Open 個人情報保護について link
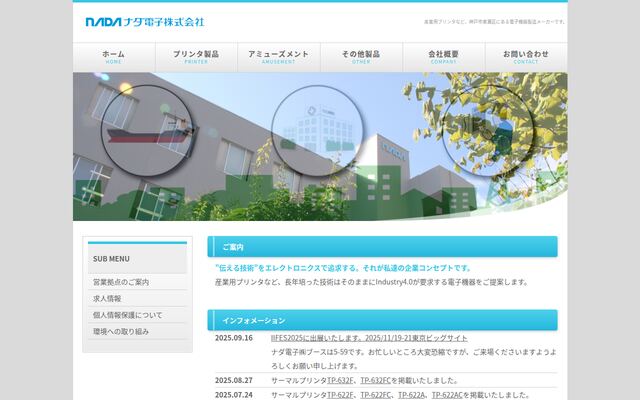The width and height of the screenshot is (640, 400). (x=138, y=315)
